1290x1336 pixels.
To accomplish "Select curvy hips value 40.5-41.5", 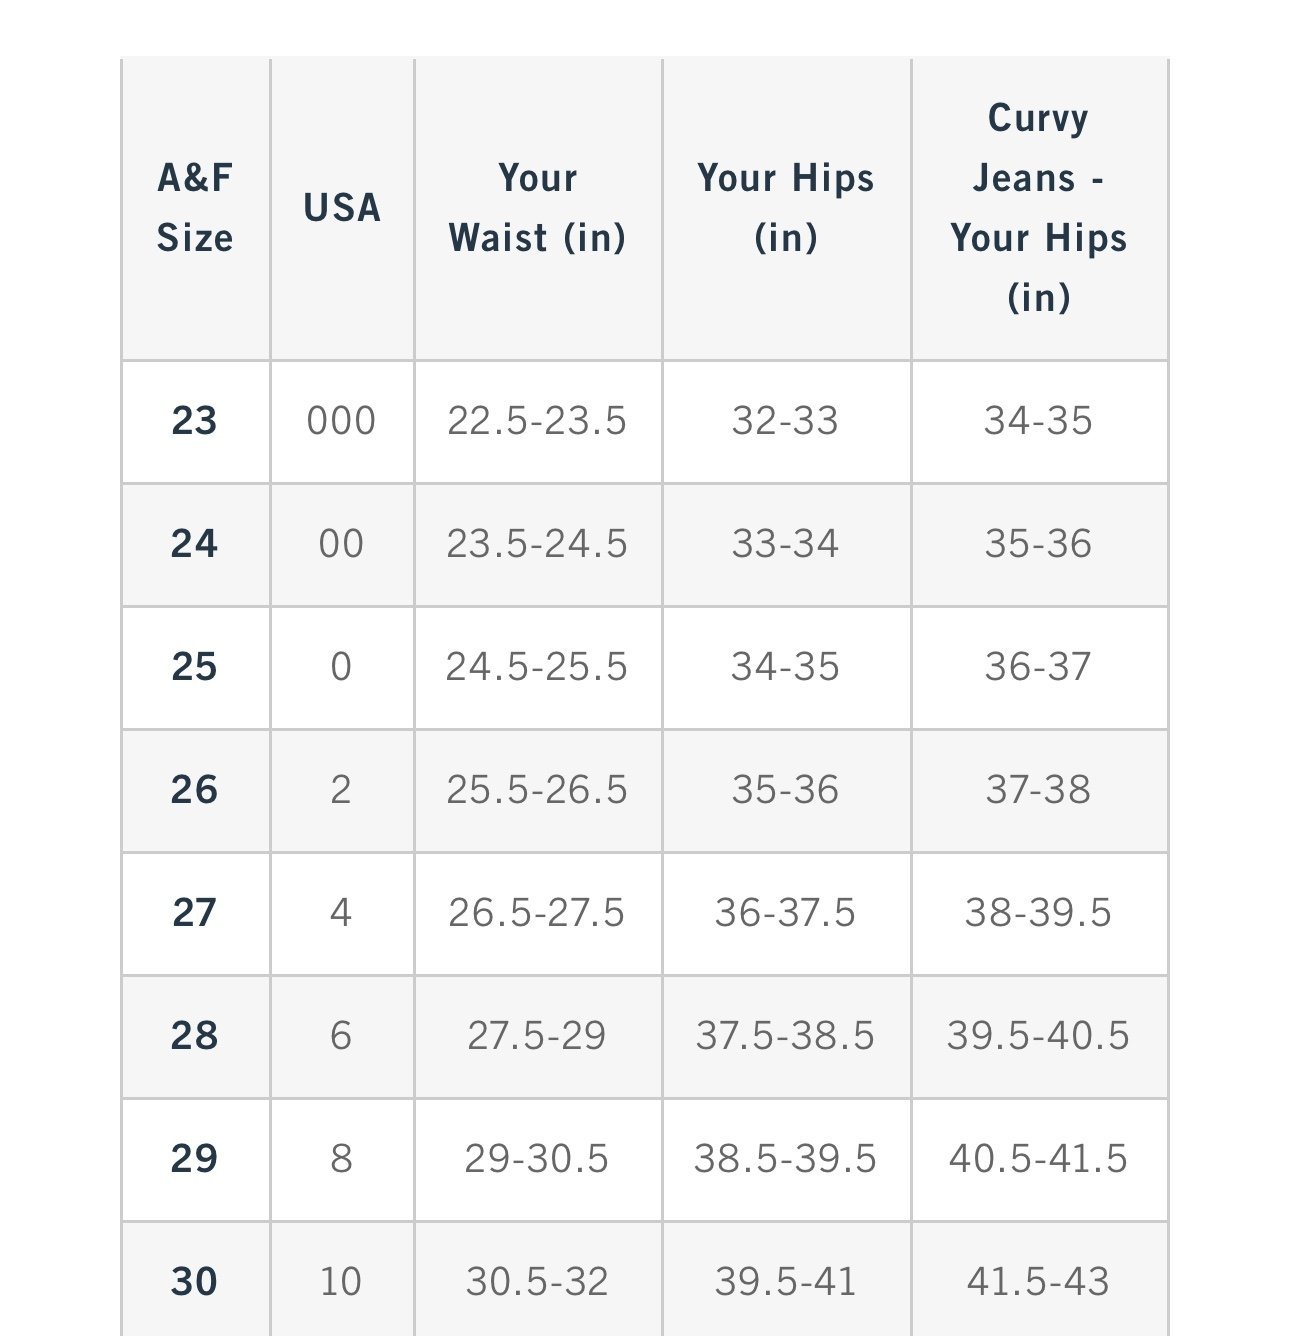I will point(1039,1159).
